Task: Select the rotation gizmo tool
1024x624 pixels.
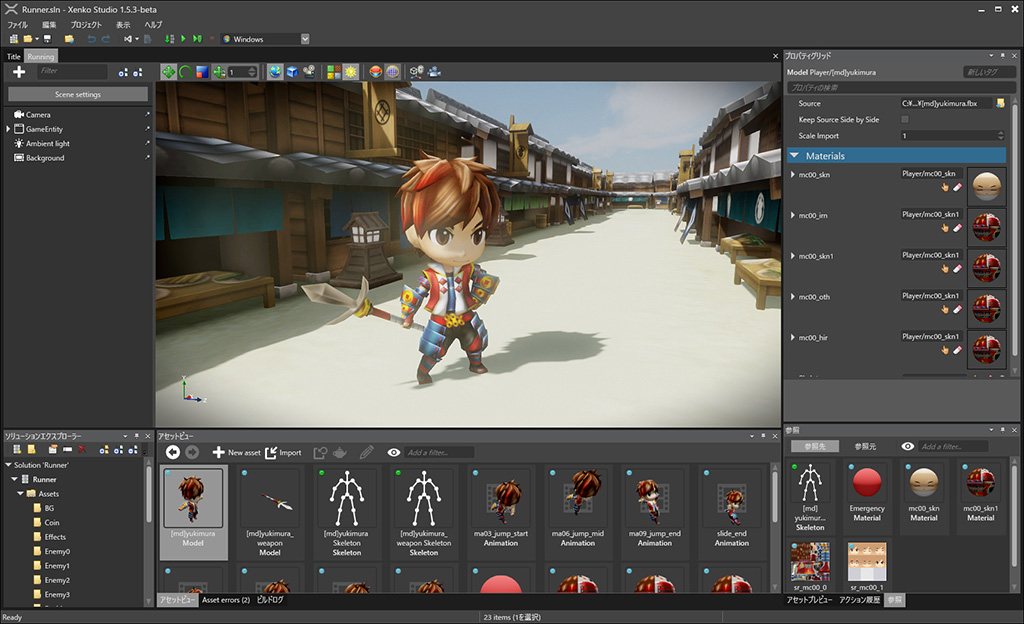Action: (185, 72)
